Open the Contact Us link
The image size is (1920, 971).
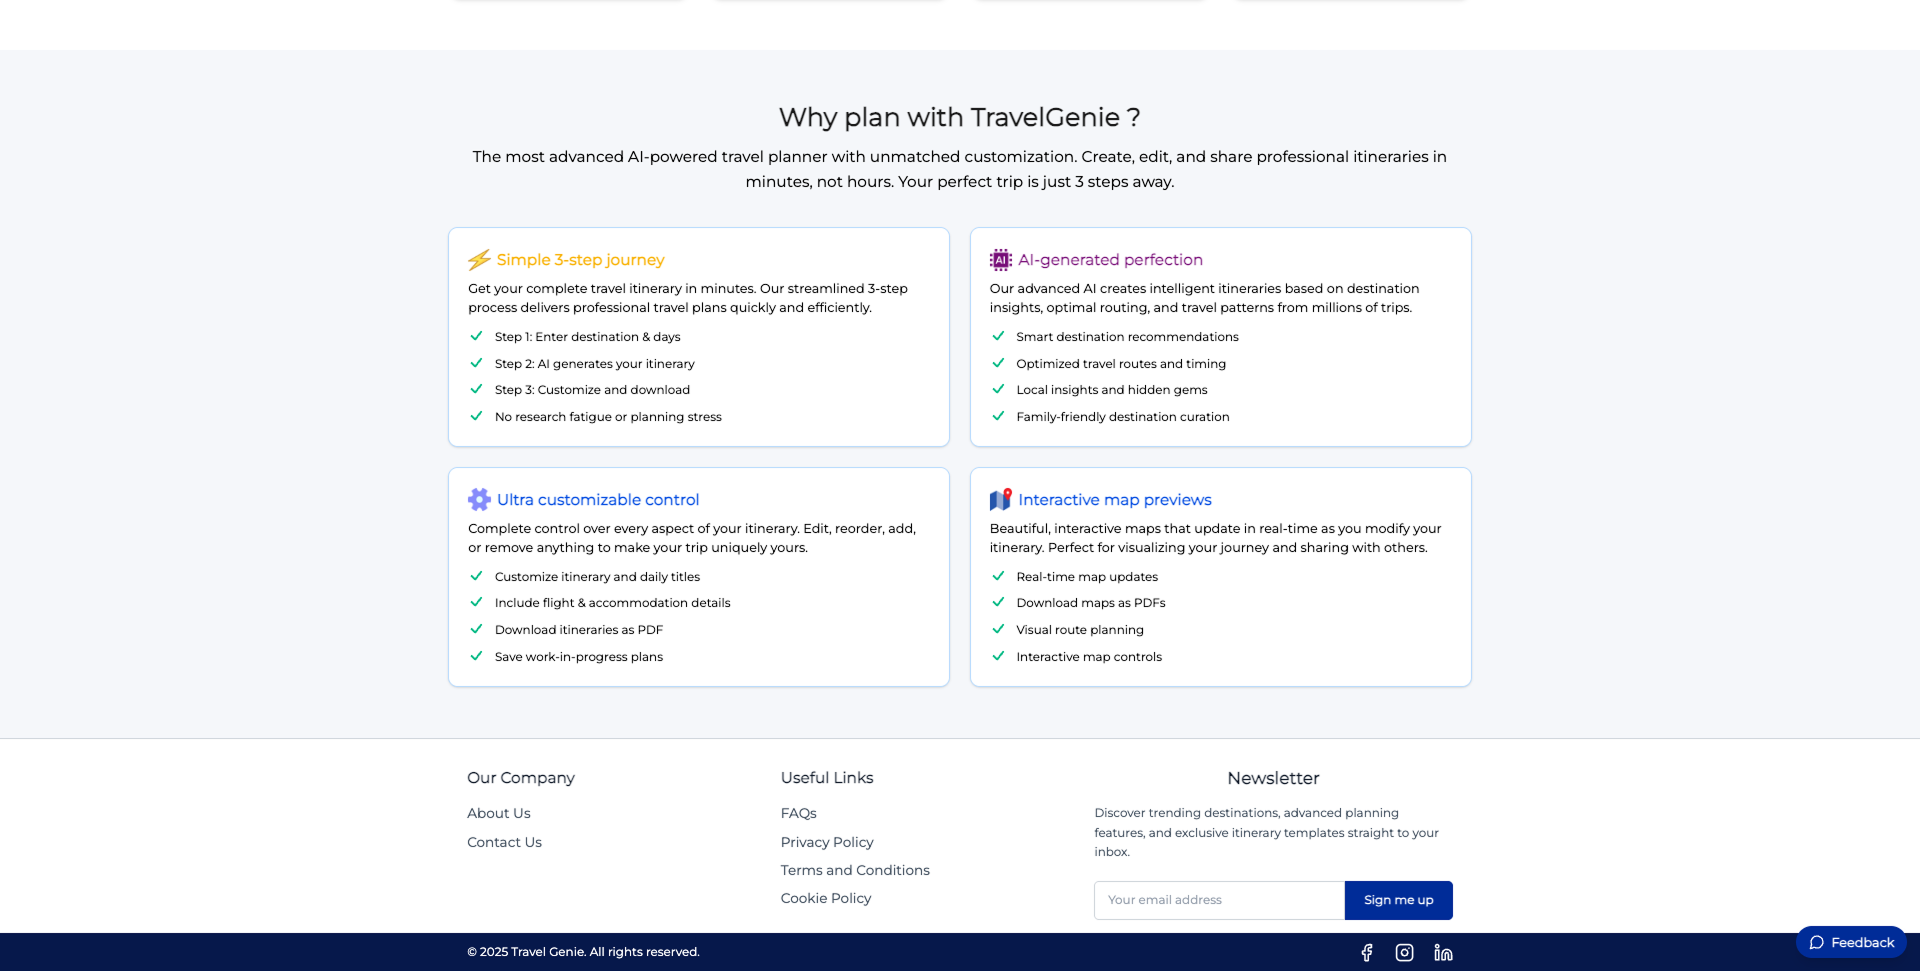click(x=504, y=843)
